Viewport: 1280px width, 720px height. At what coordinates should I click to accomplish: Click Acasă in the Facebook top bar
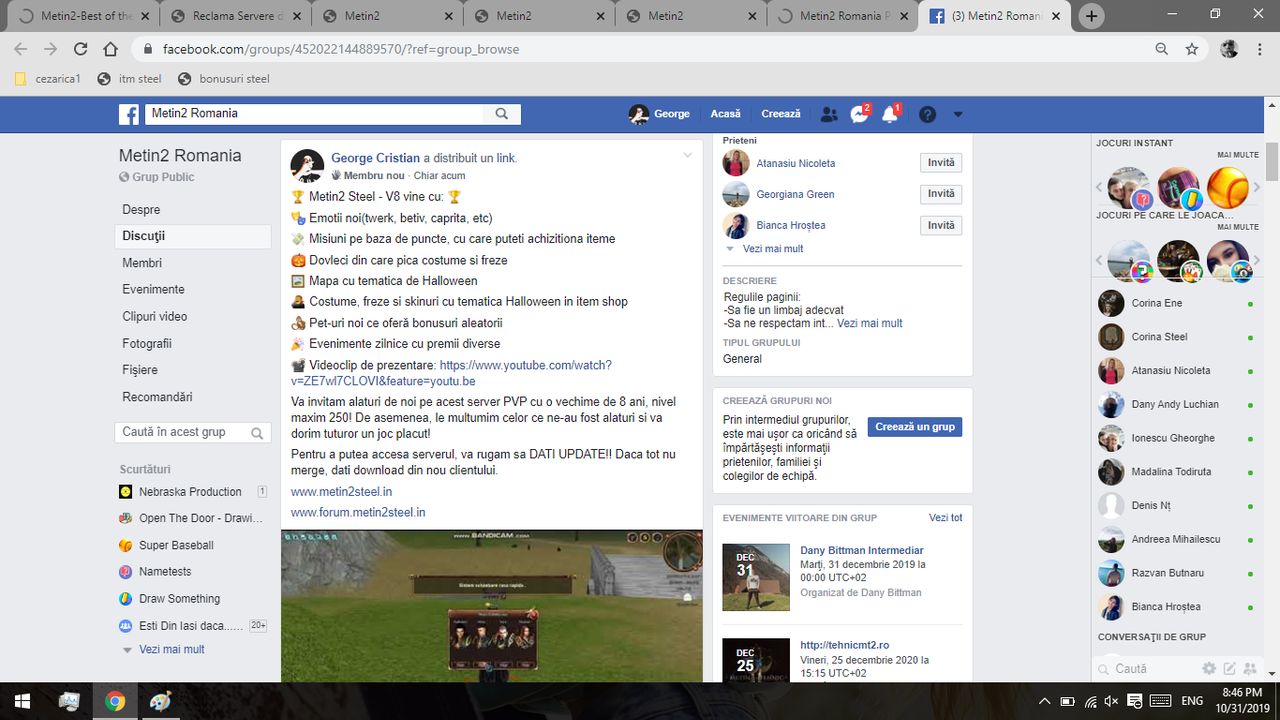click(725, 114)
